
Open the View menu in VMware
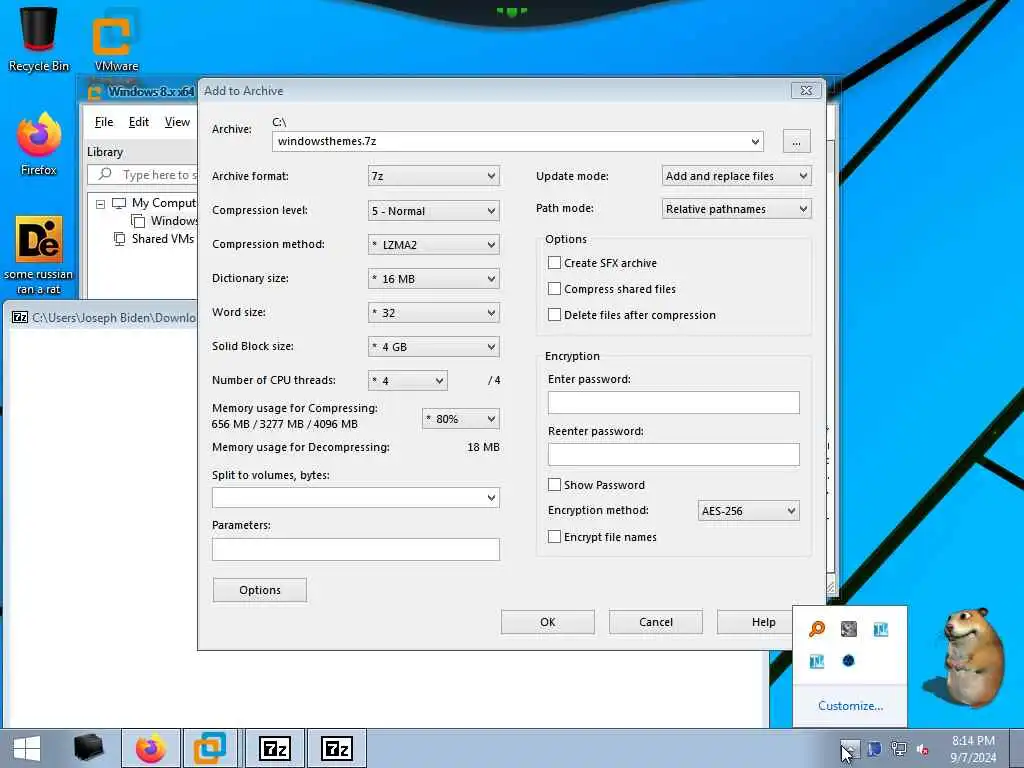point(177,122)
